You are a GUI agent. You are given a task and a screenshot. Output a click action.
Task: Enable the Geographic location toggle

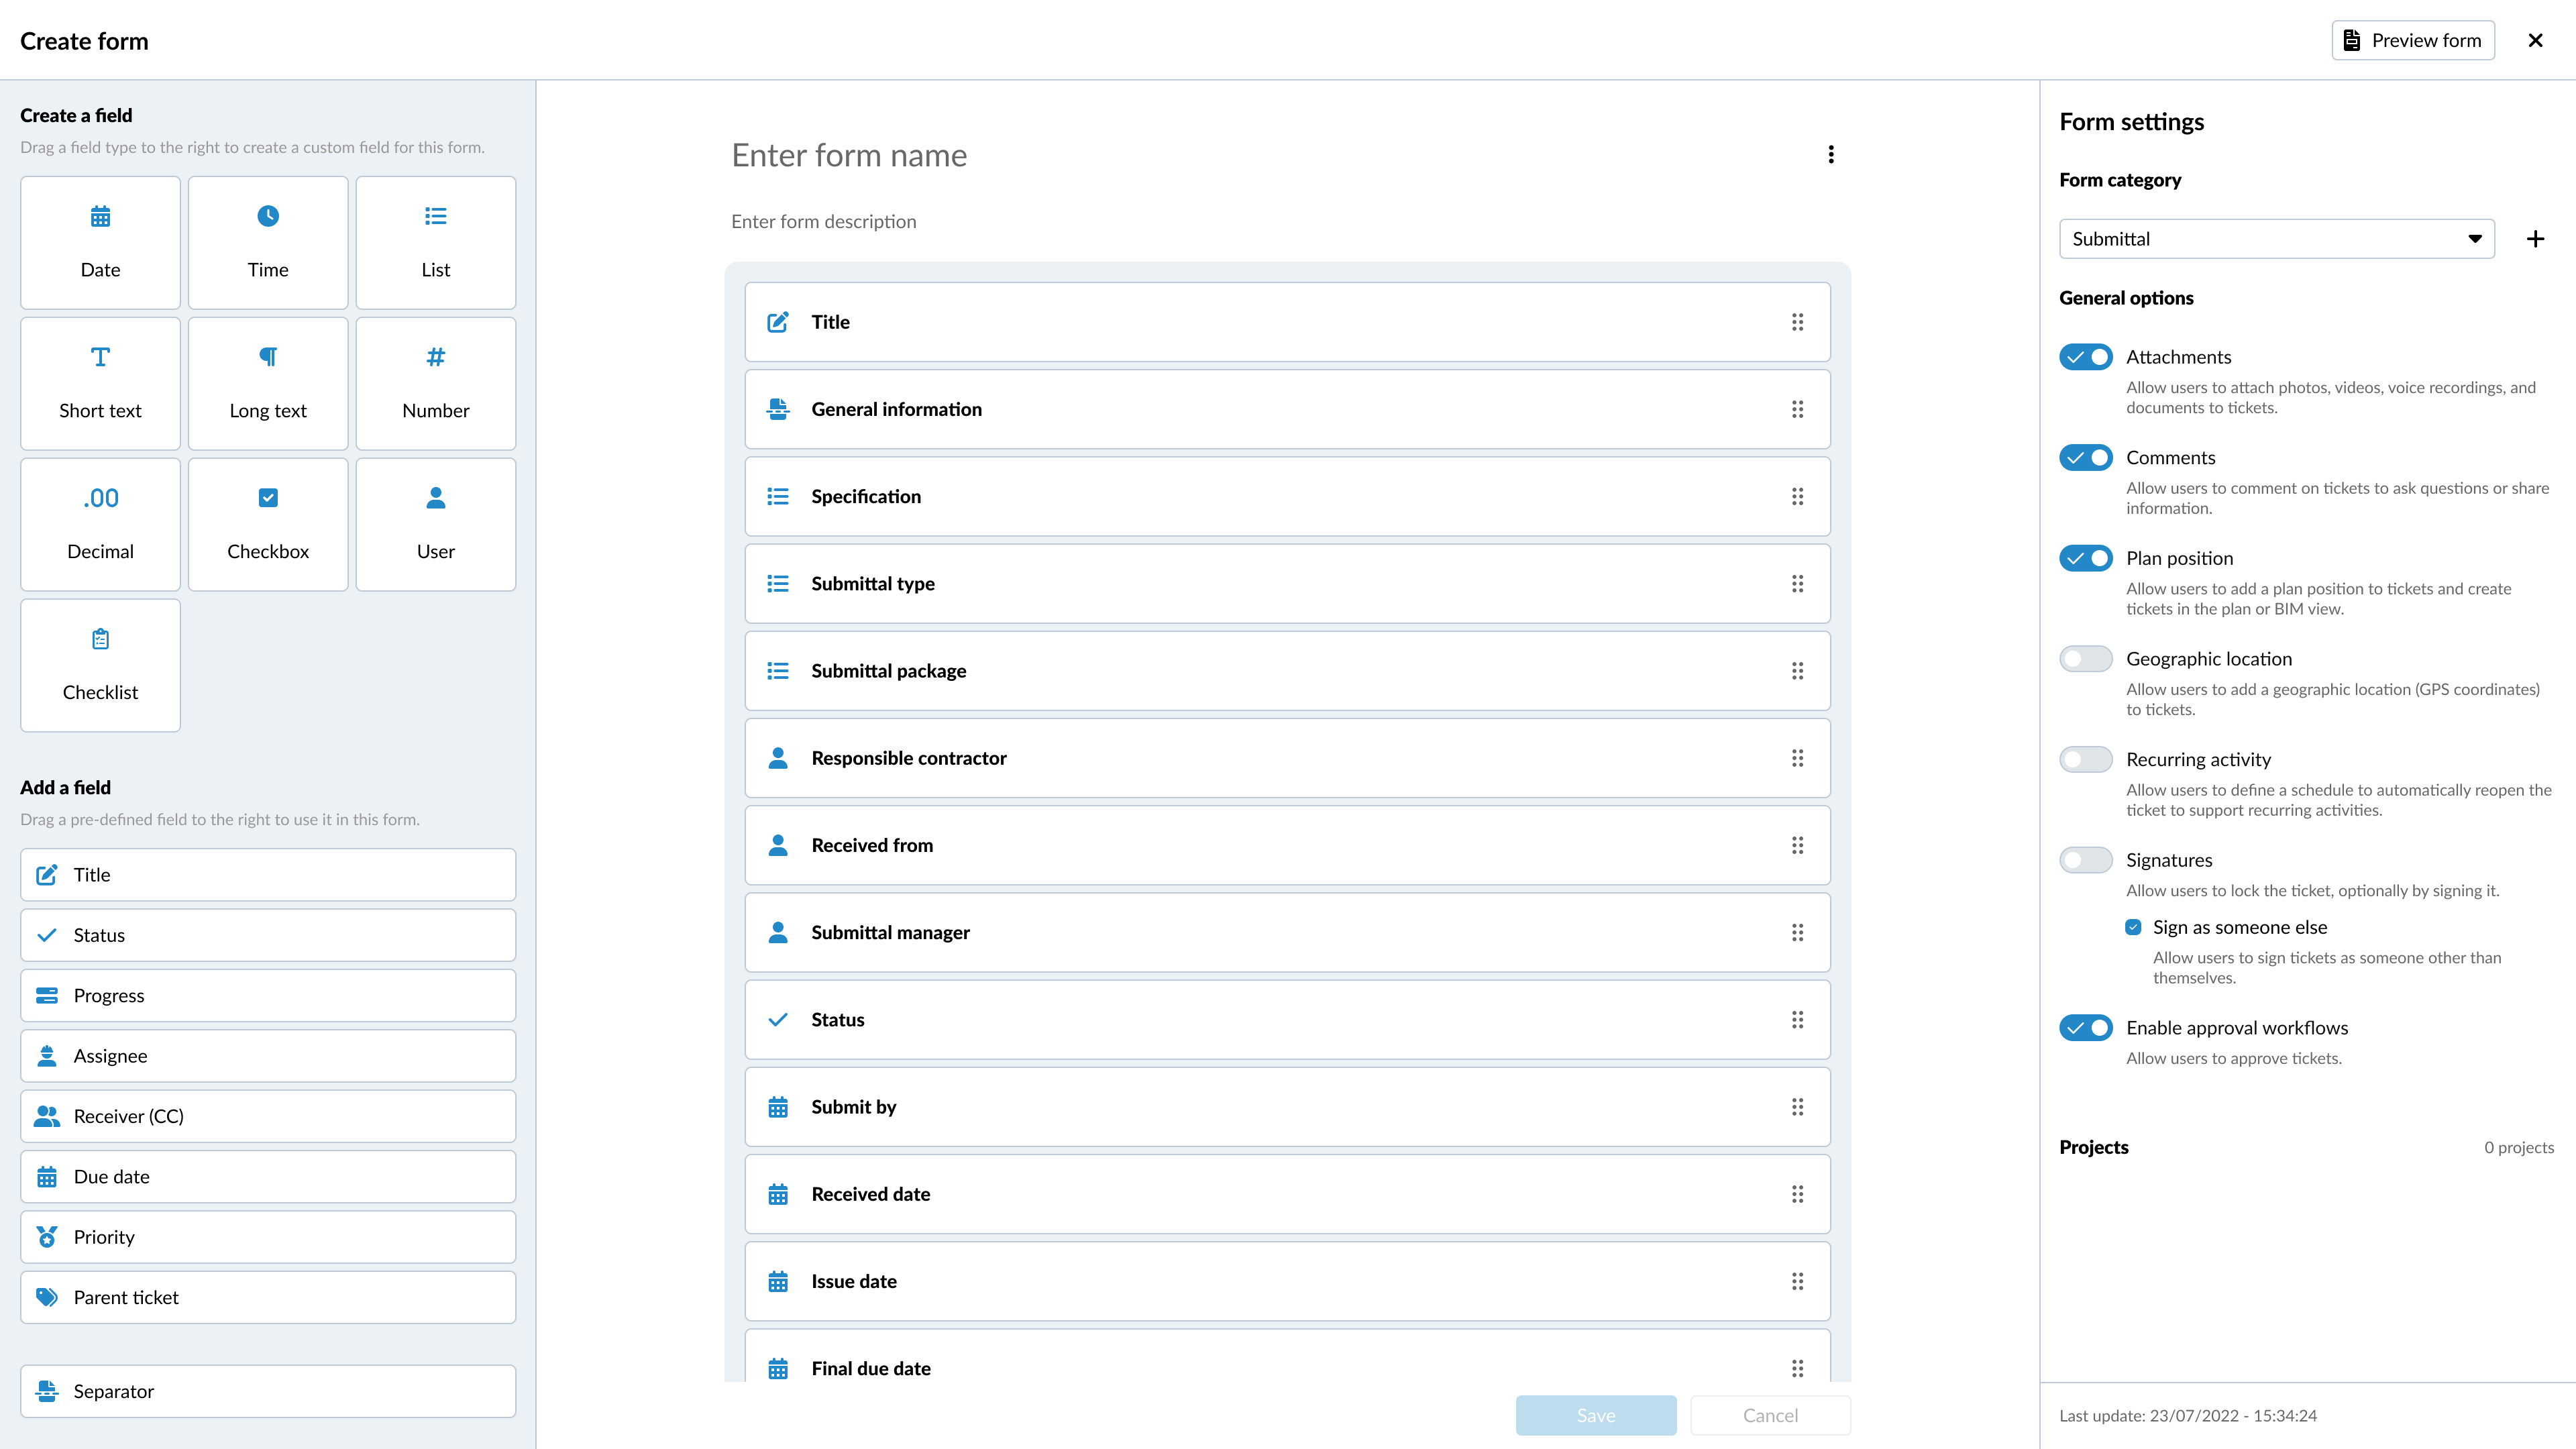click(x=2086, y=659)
